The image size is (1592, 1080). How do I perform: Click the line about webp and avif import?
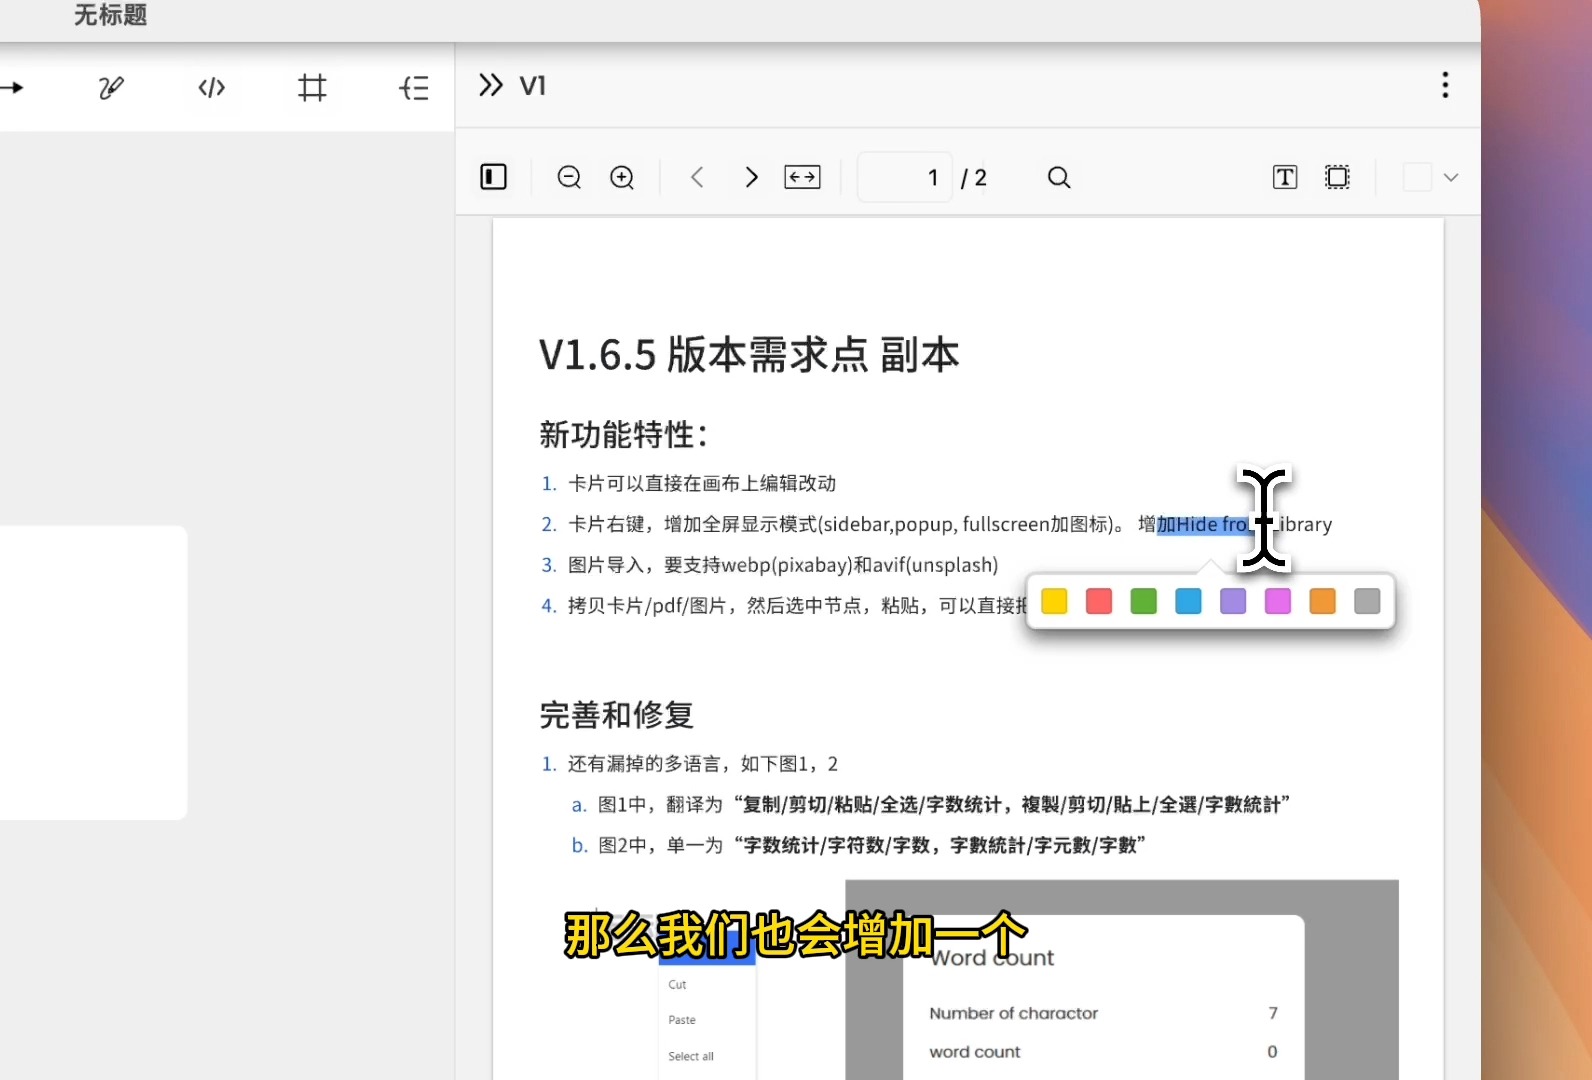pos(783,565)
